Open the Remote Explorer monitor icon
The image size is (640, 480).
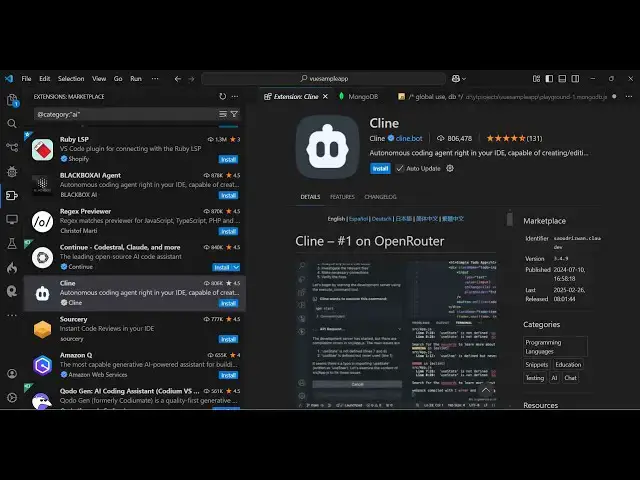[12, 220]
